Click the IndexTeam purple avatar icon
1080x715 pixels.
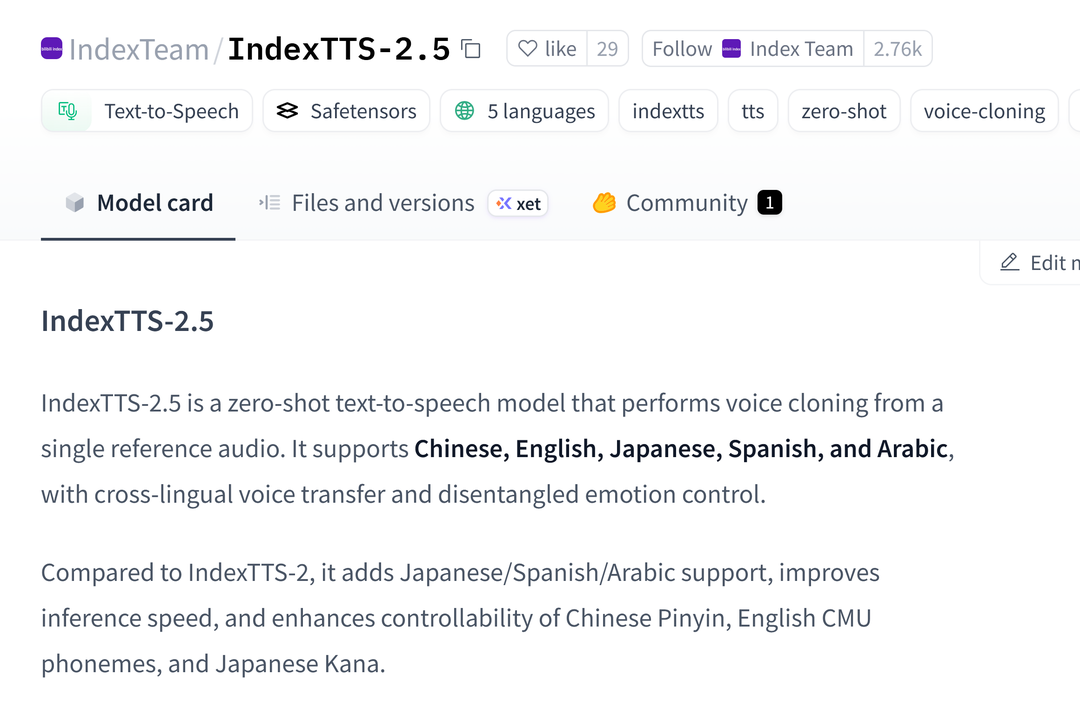(52, 48)
